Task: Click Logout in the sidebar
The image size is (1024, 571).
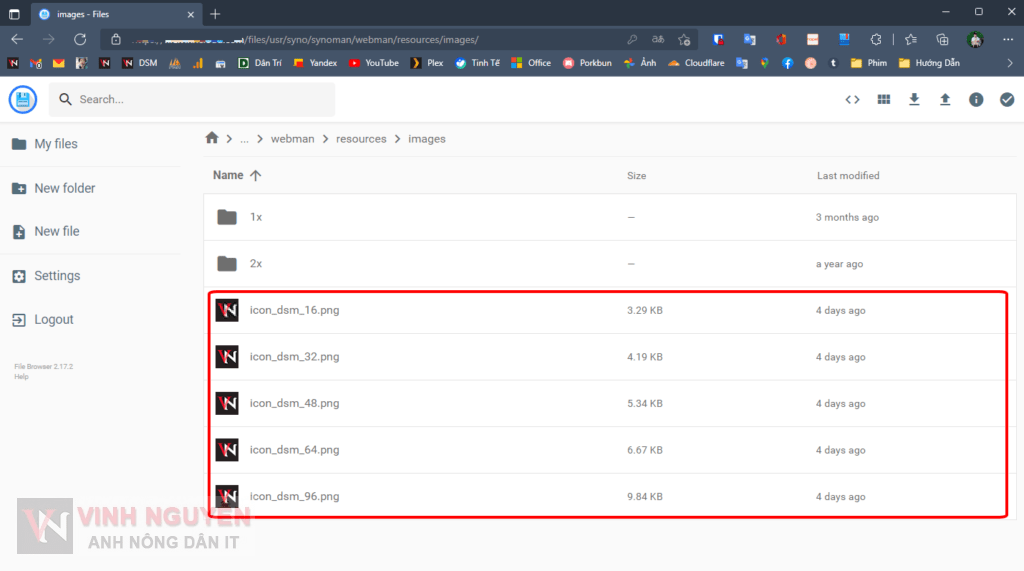Action: (x=53, y=320)
